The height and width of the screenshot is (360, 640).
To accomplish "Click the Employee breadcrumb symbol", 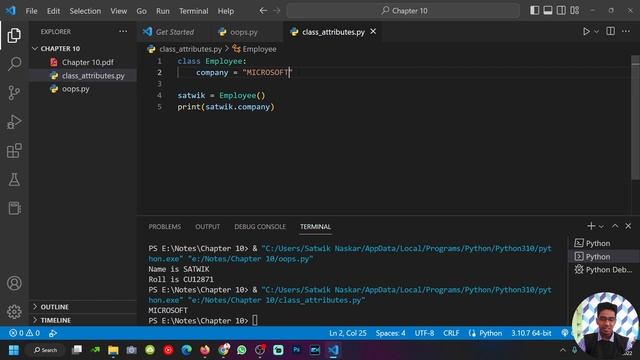I will pyautogui.click(x=259, y=49).
